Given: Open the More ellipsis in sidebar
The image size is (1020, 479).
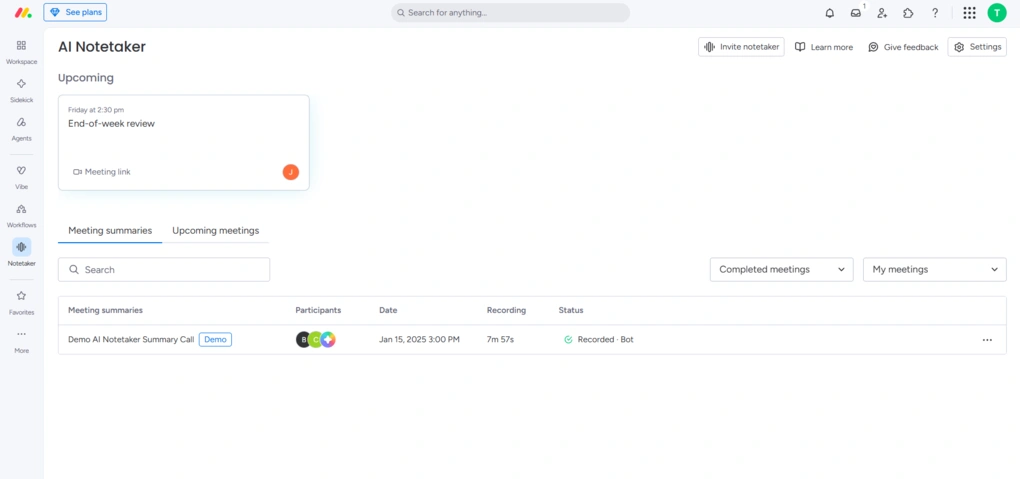Looking at the screenshot, I should click(x=21, y=334).
